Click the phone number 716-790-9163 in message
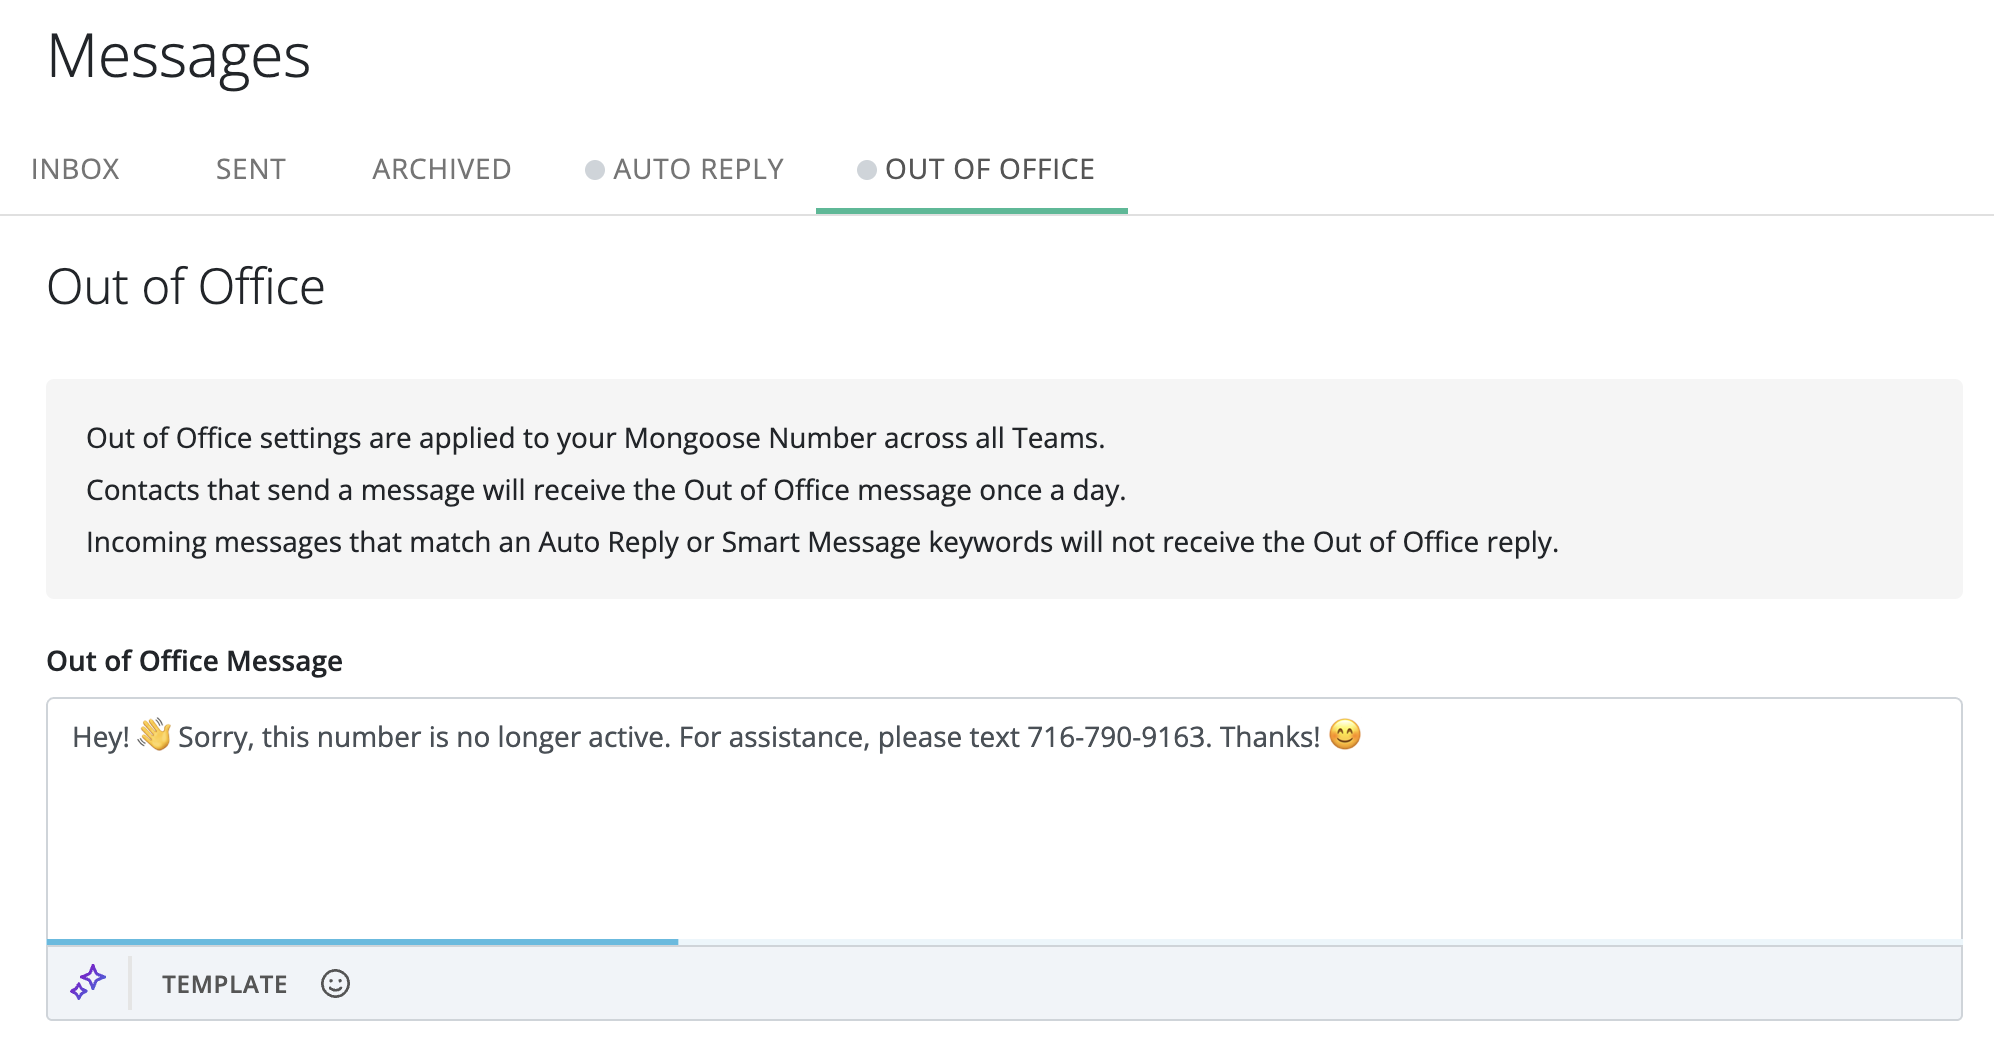 pyautogui.click(x=1116, y=737)
